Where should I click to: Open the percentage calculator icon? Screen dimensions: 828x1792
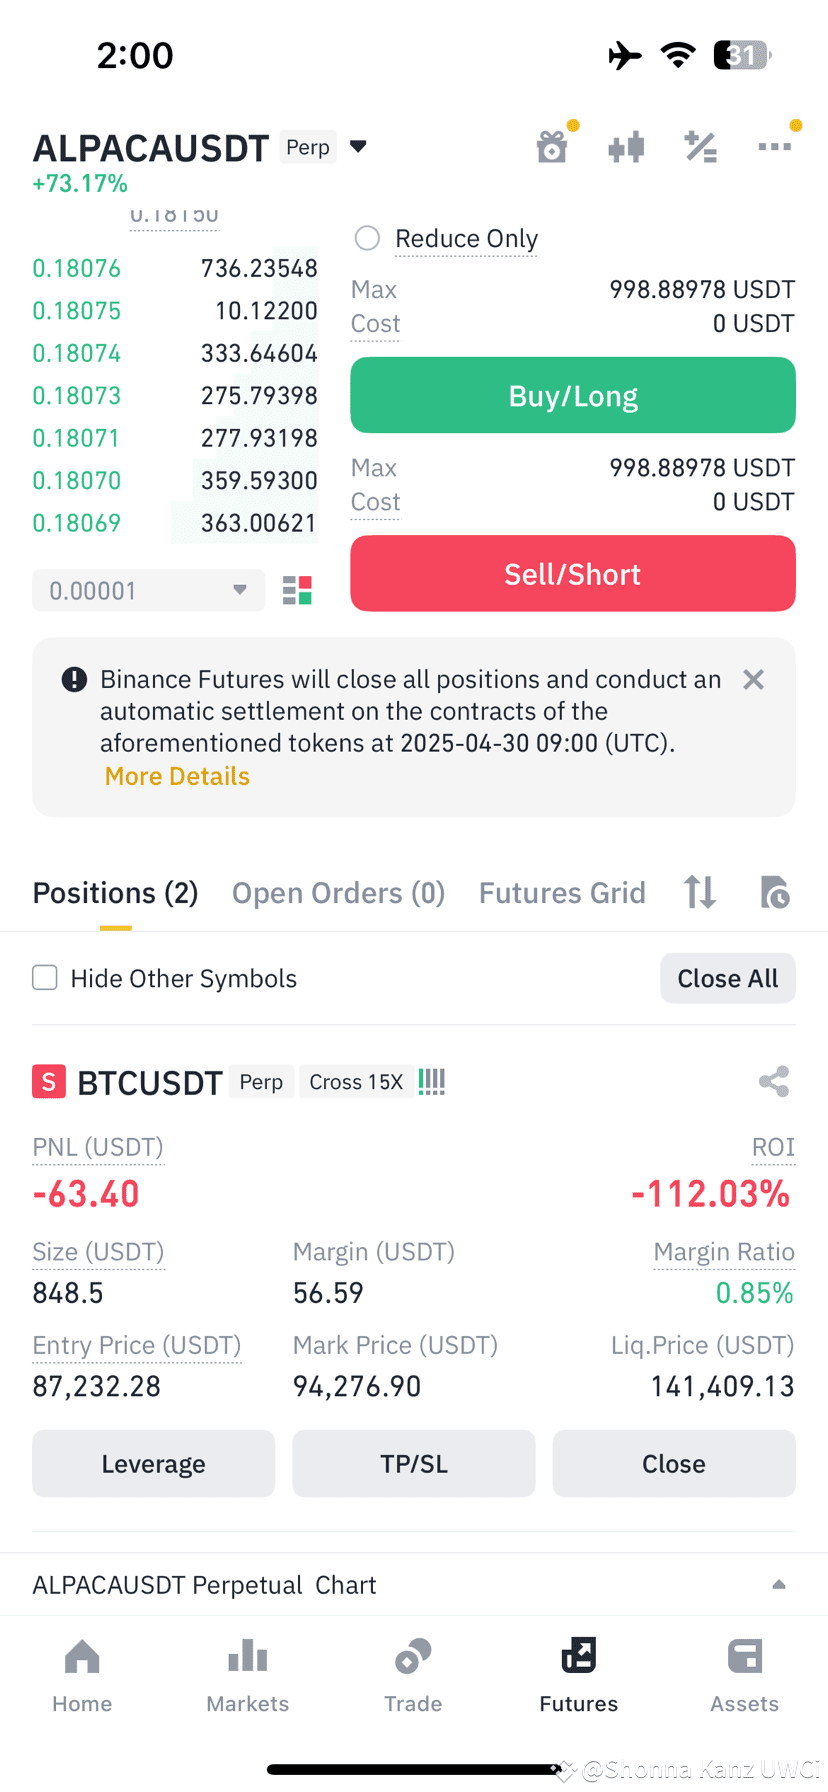coord(700,147)
